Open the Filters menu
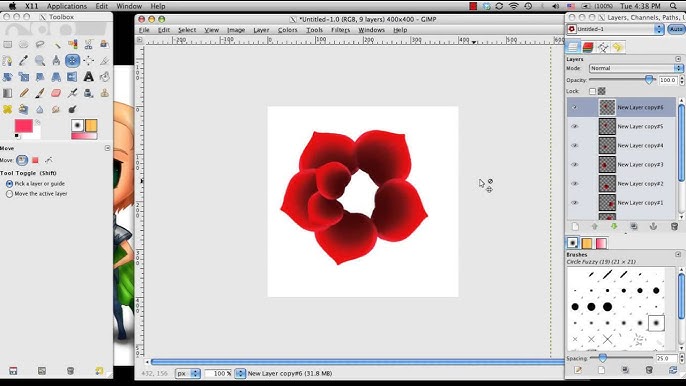Image resolution: width=686 pixels, height=386 pixels. click(x=340, y=30)
